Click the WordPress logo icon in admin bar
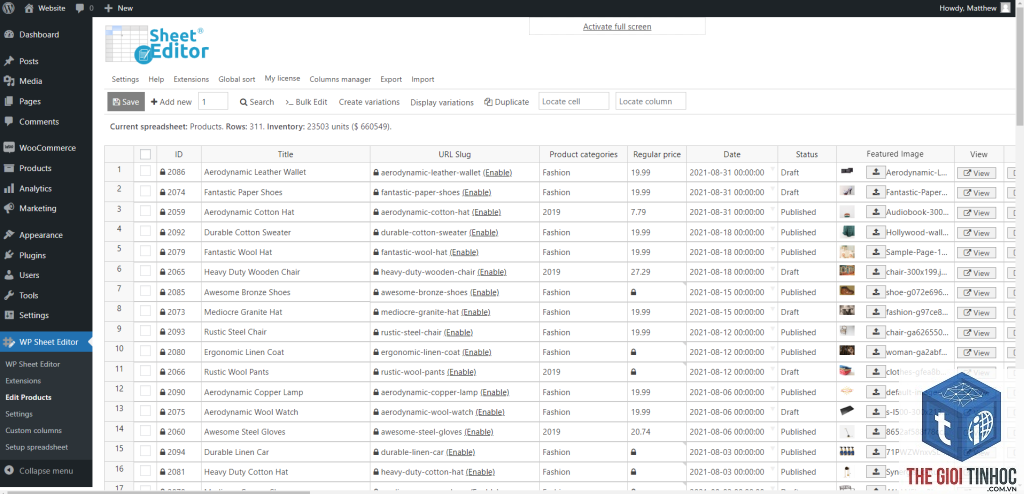Screen dimensions: 1024x494 coord(9,8)
